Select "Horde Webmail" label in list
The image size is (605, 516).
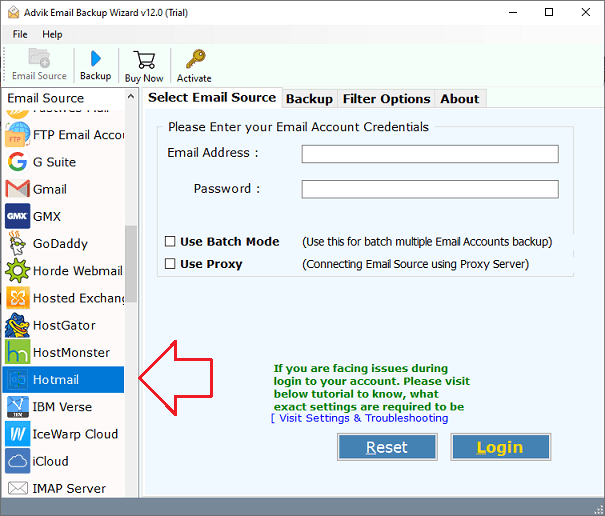[78, 271]
